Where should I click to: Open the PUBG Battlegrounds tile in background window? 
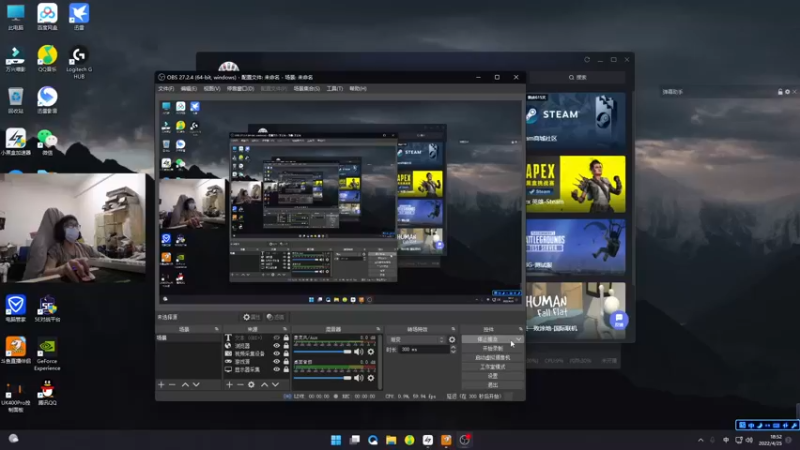click(576, 247)
